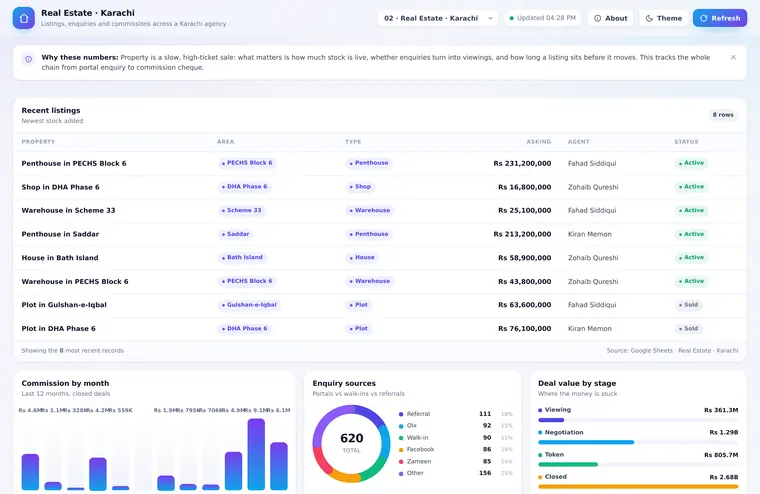The image size is (760, 494).
Task: Select House in Bath Island row
Action: (x=380, y=257)
